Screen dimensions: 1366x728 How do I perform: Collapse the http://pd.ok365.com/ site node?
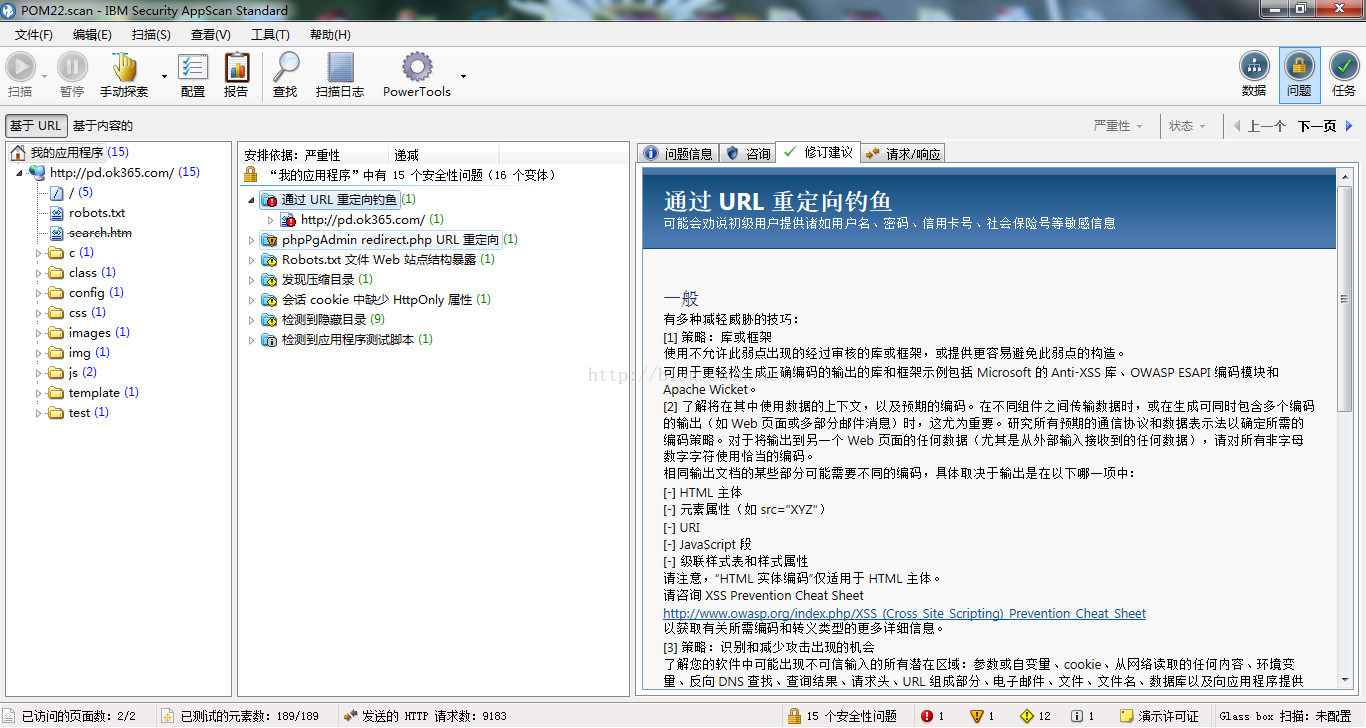[21, 173]
